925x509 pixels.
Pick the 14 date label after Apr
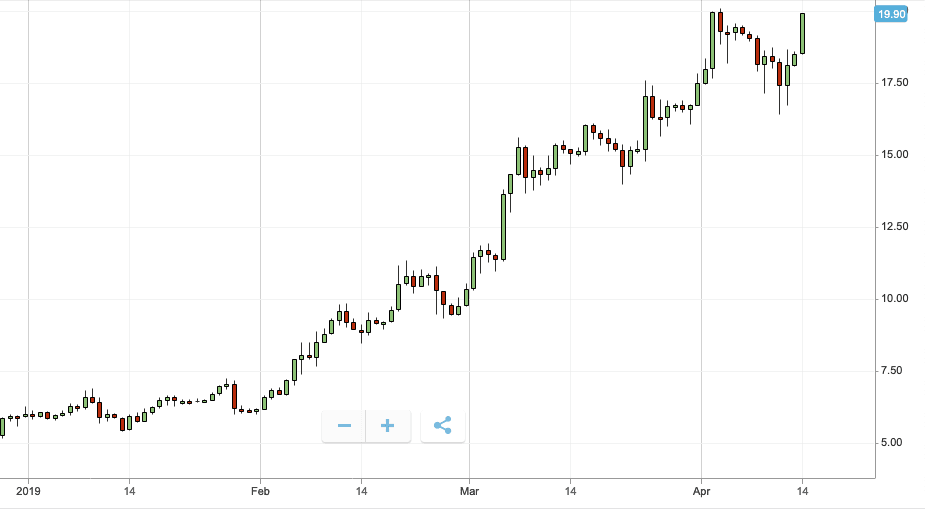click(x=802, y=491)
